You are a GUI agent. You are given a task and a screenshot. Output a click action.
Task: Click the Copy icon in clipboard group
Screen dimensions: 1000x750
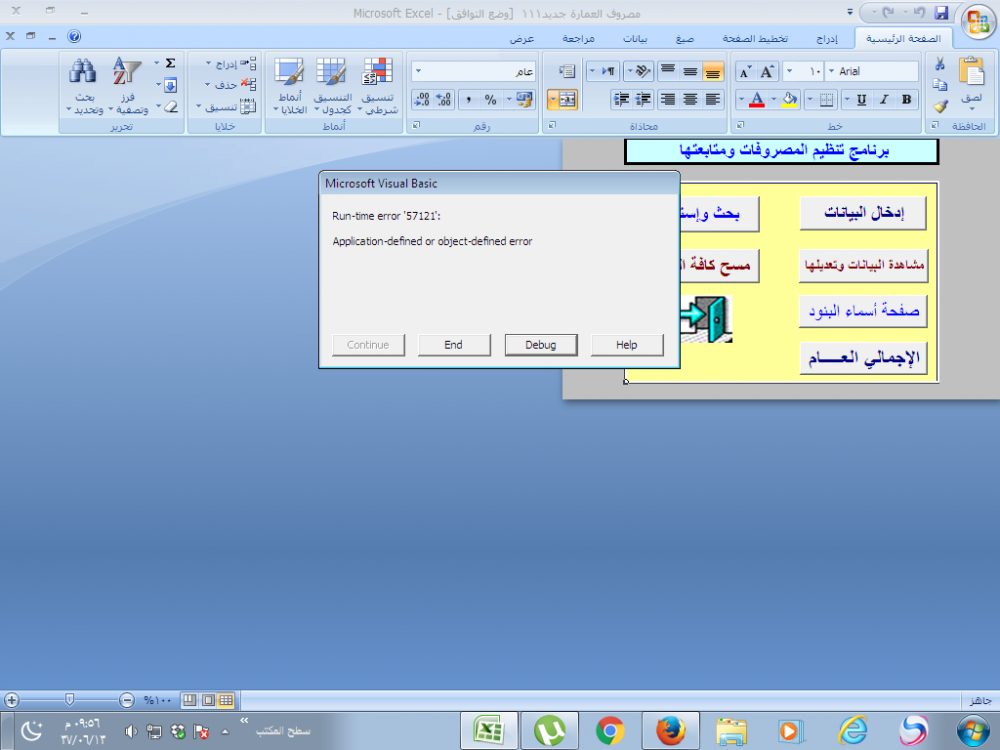point(939,85)
